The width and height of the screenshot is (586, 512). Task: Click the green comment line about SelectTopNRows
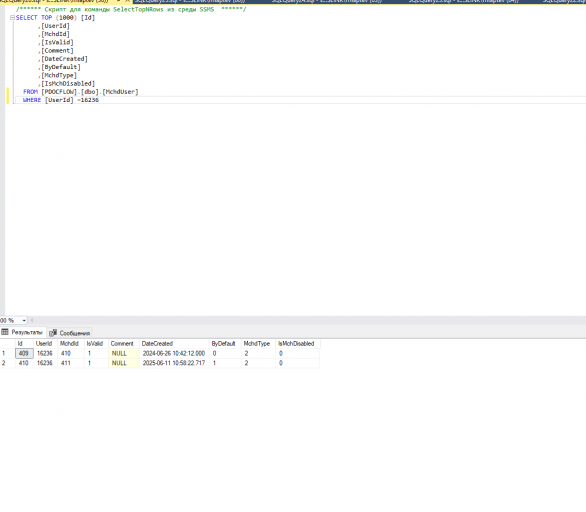click(131, 9)
